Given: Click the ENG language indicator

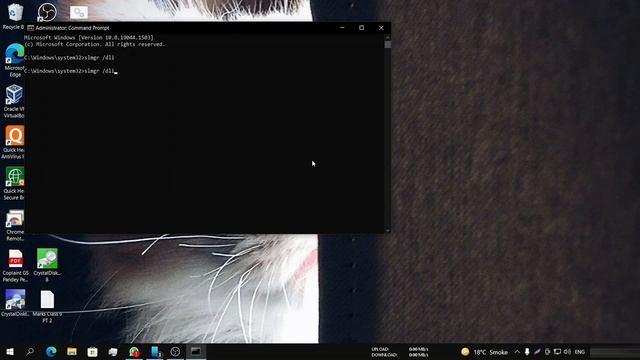Looking at the screenshot, I should click(x=580, y=352).
